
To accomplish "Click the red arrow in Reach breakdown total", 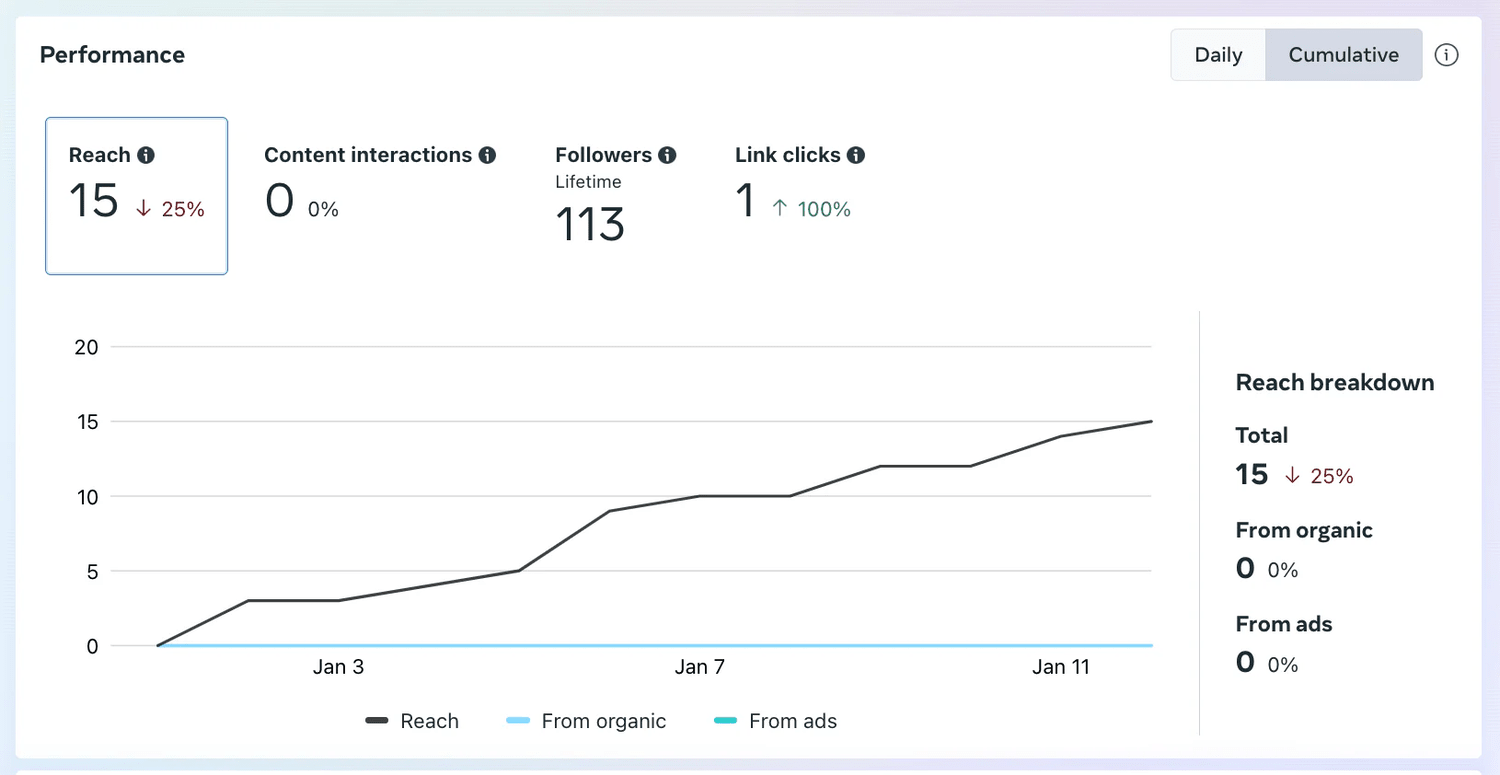I will tap(1292, 476).
